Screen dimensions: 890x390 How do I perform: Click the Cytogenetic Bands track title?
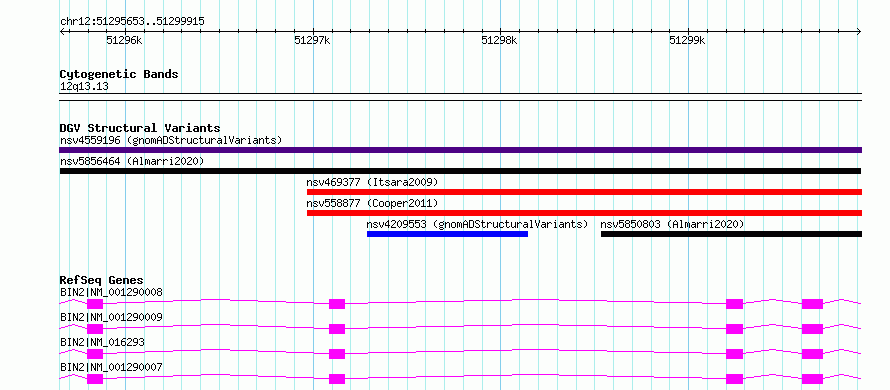click(119, 74)
